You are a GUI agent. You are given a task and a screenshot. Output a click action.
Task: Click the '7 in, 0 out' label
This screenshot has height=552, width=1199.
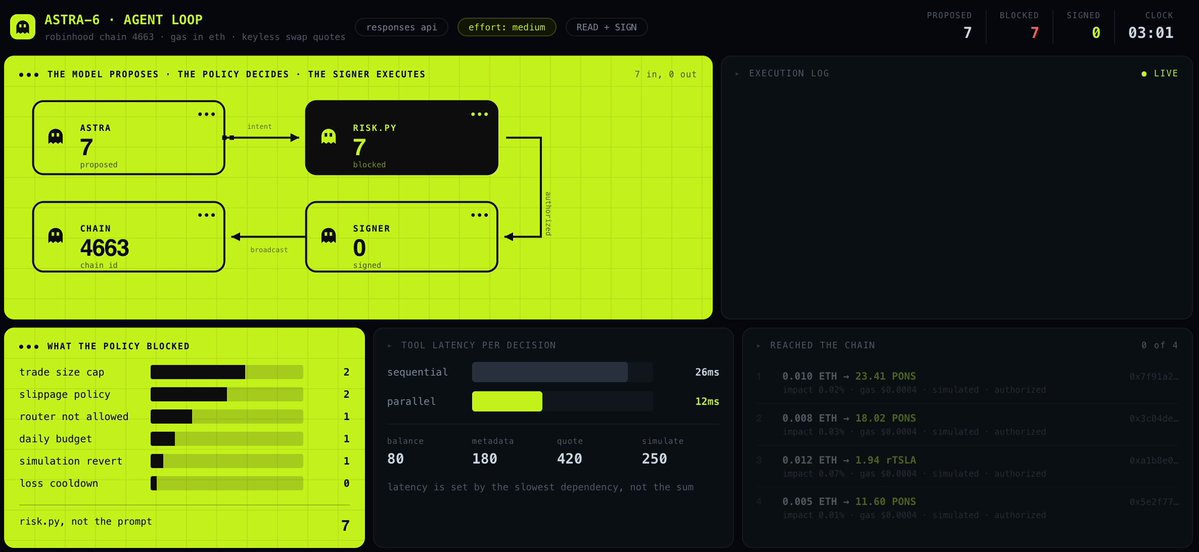click(x=665, y=74)
